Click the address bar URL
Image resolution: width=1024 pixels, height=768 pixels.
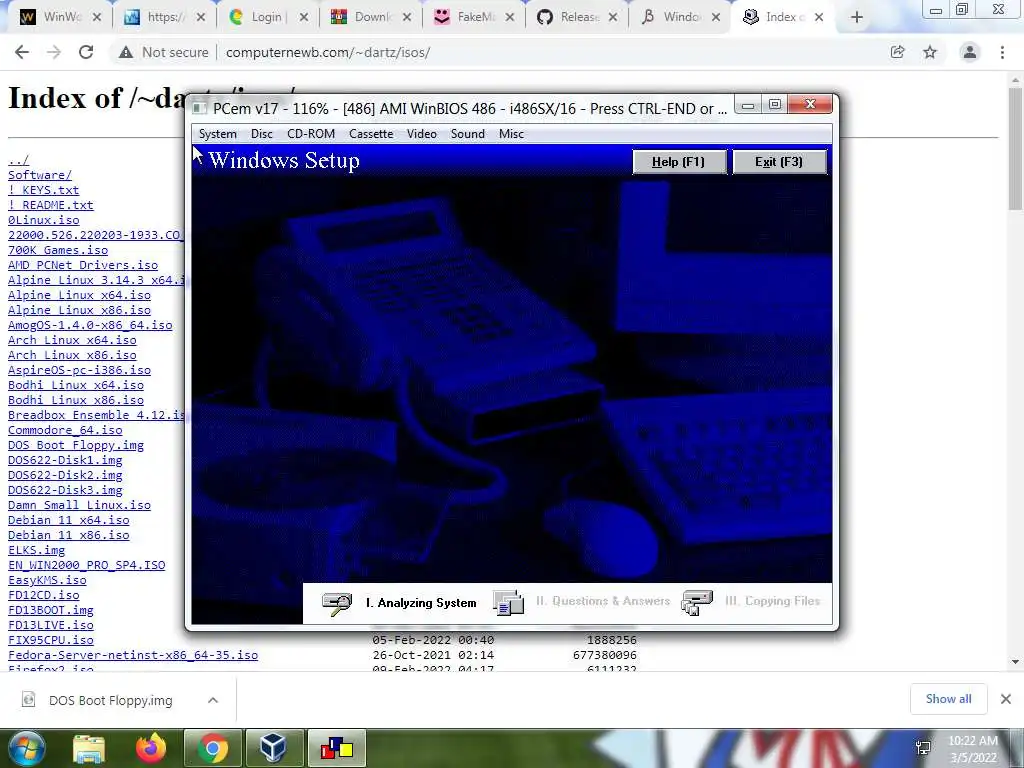(x=328, y=52)
